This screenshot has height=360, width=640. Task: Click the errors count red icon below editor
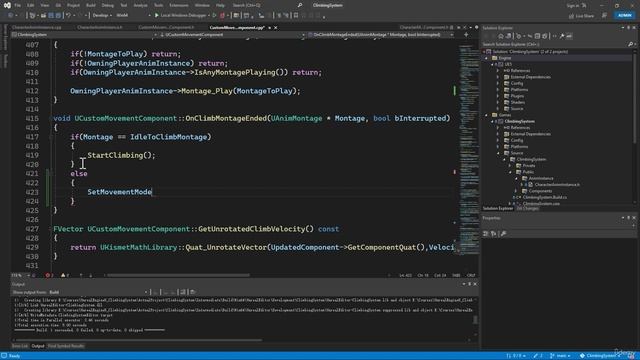point(48,276)
